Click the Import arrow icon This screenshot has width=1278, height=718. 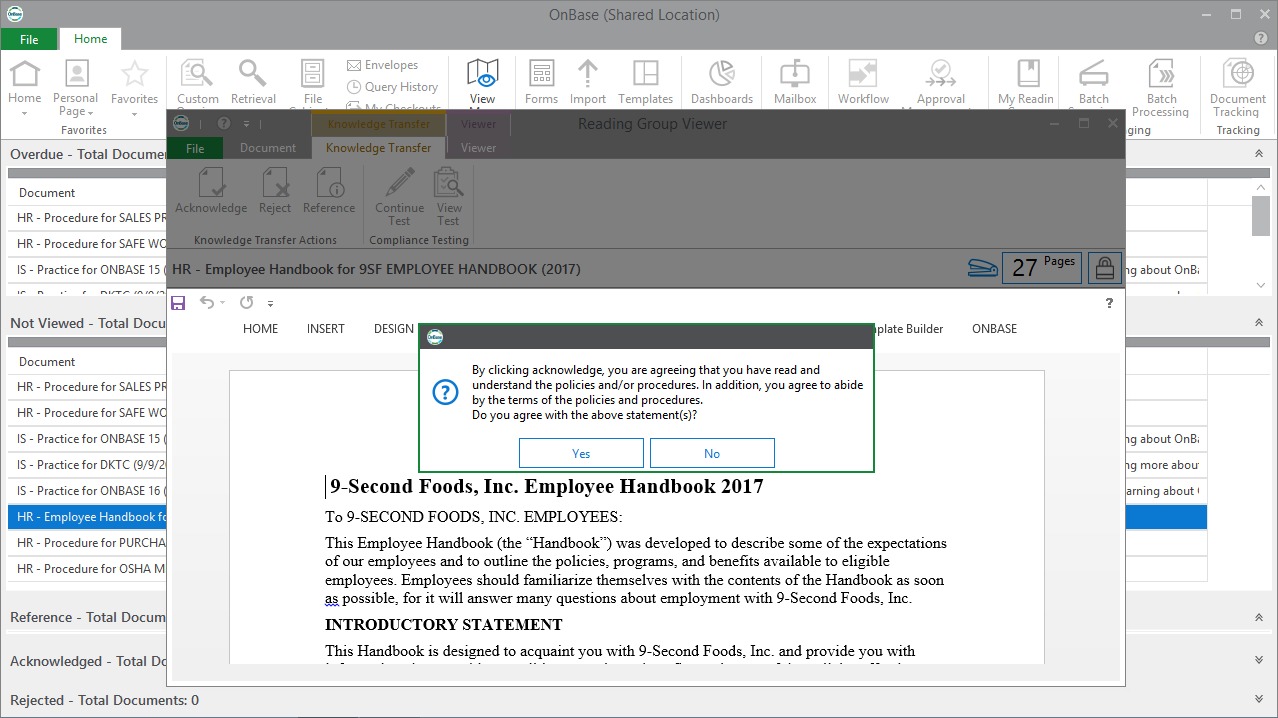pos(588,81)
